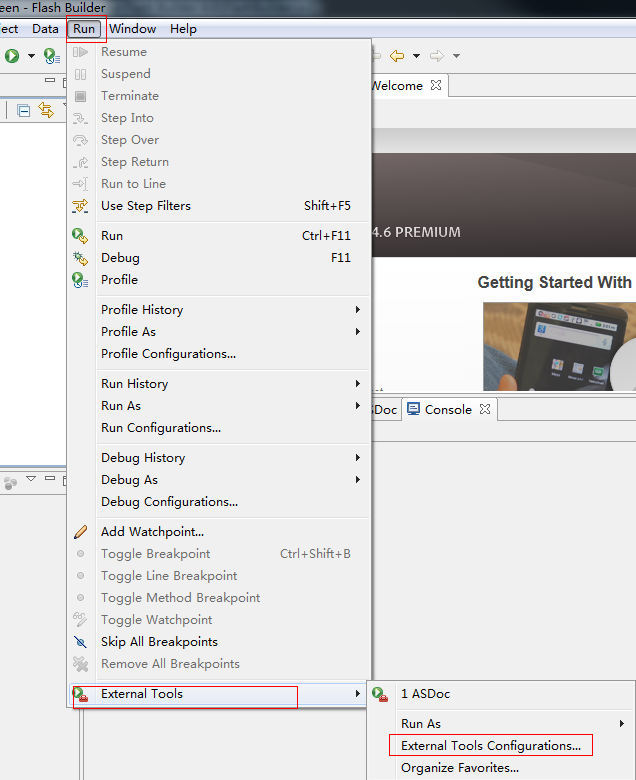Open the dropdown arrow beside the Run toolbar icon
The width and height of the screenshot is (636, 780).
pos(31,56)
